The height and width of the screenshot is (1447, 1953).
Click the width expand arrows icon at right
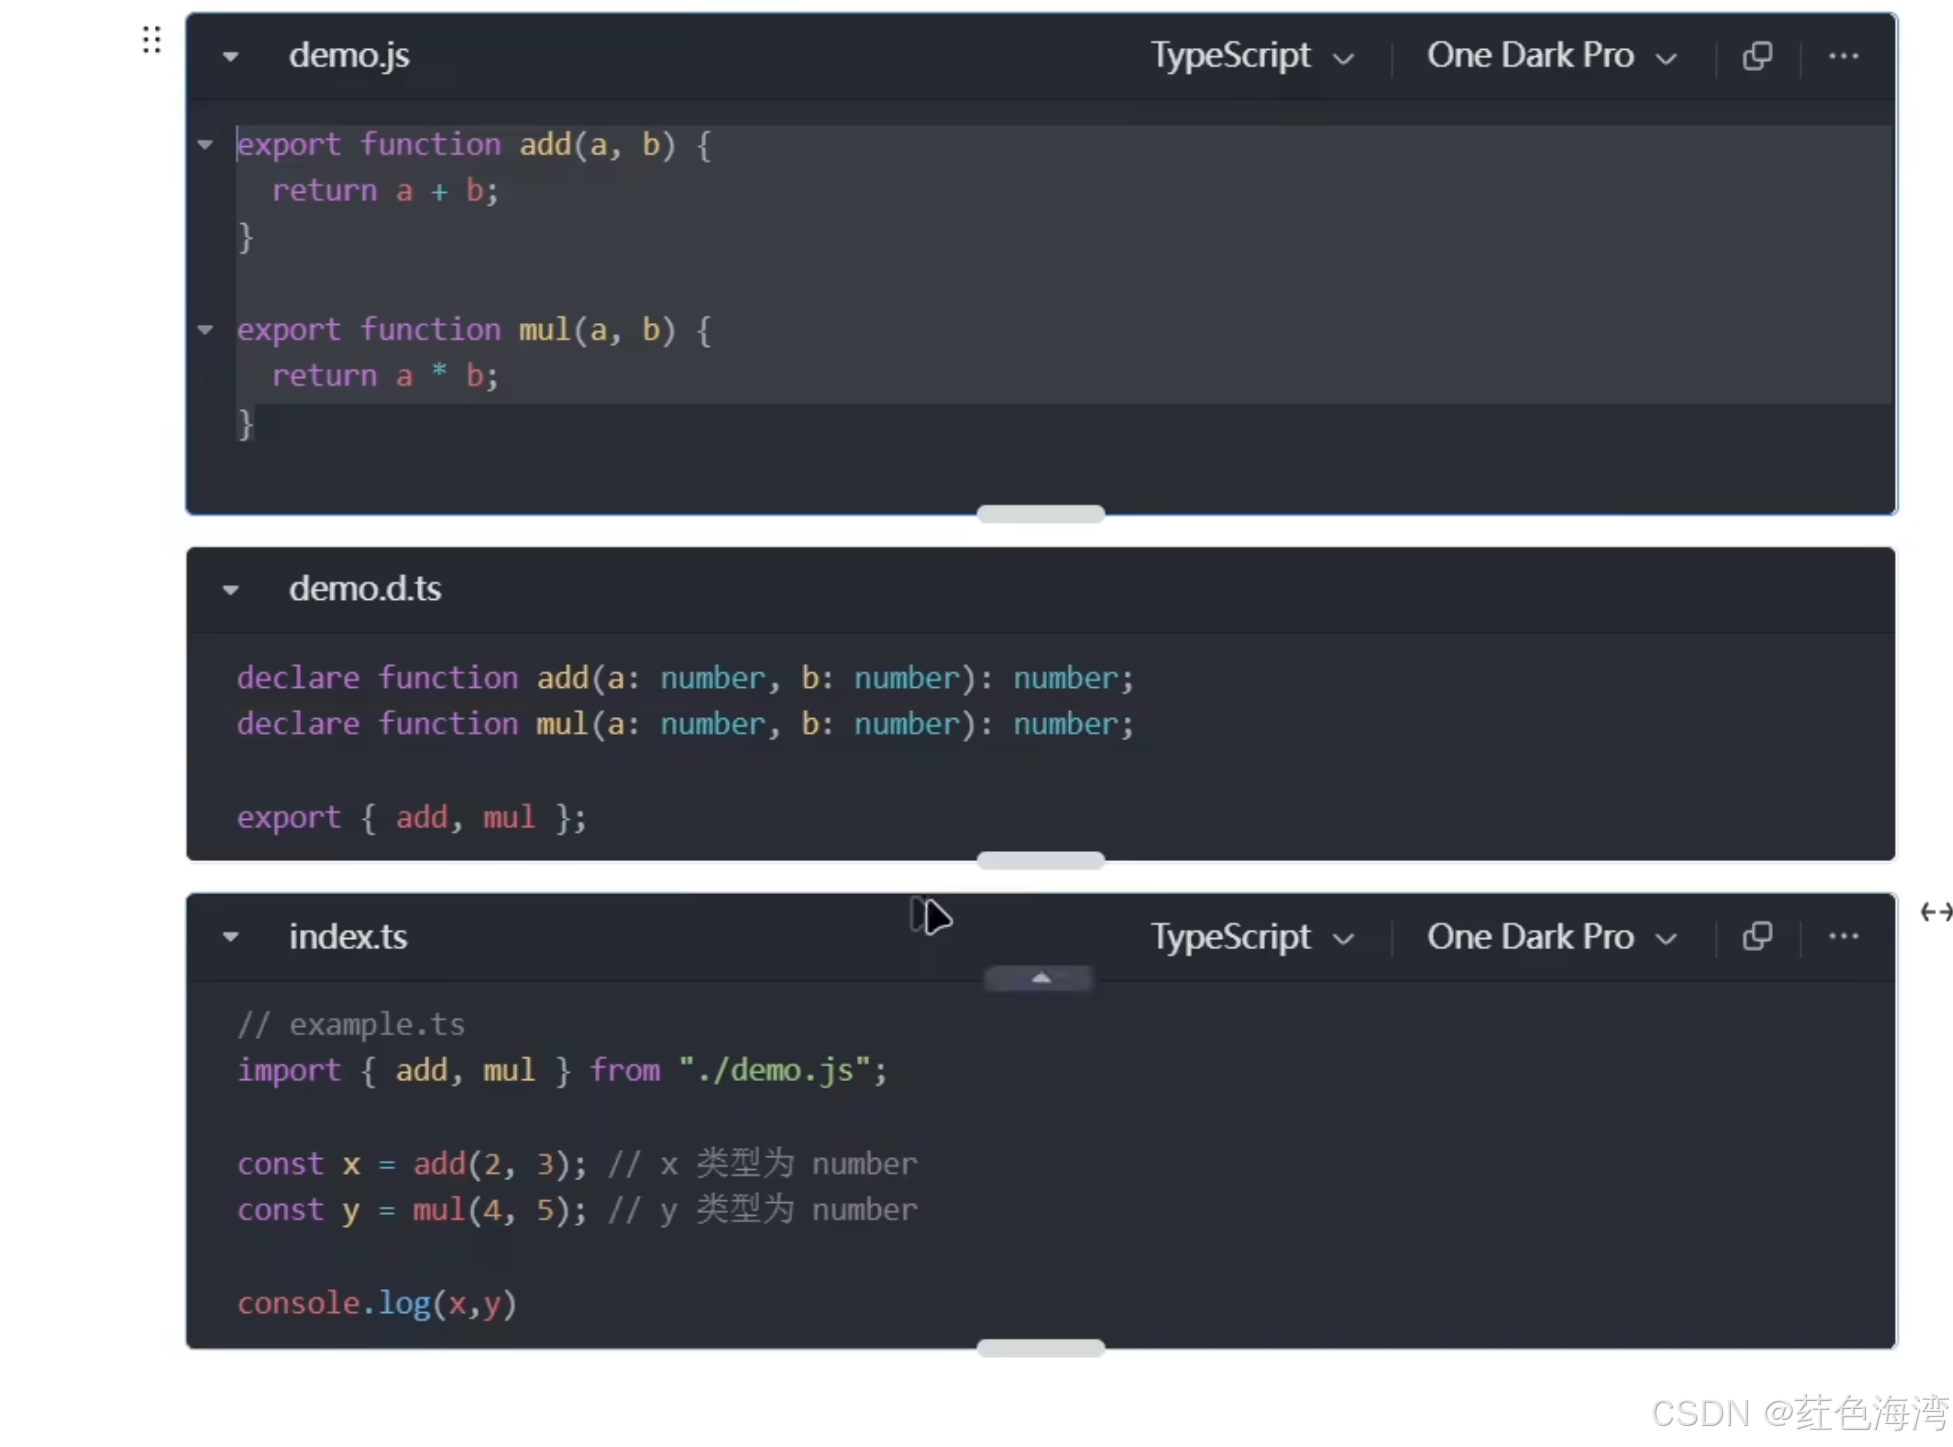coord(1935,912)
